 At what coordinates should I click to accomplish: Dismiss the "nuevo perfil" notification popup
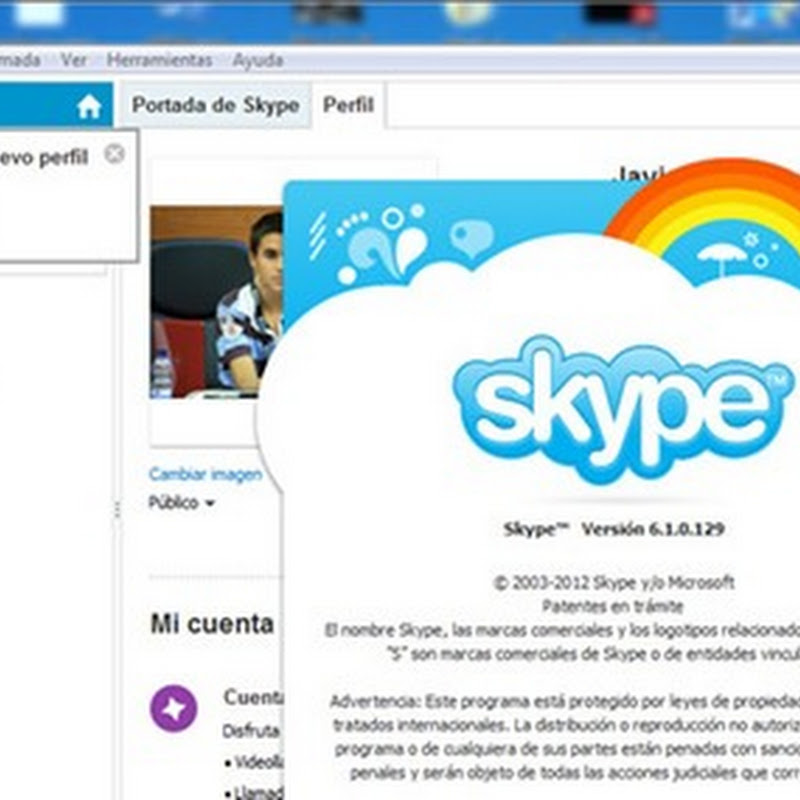pyautogui.click(x=114, y=154)
